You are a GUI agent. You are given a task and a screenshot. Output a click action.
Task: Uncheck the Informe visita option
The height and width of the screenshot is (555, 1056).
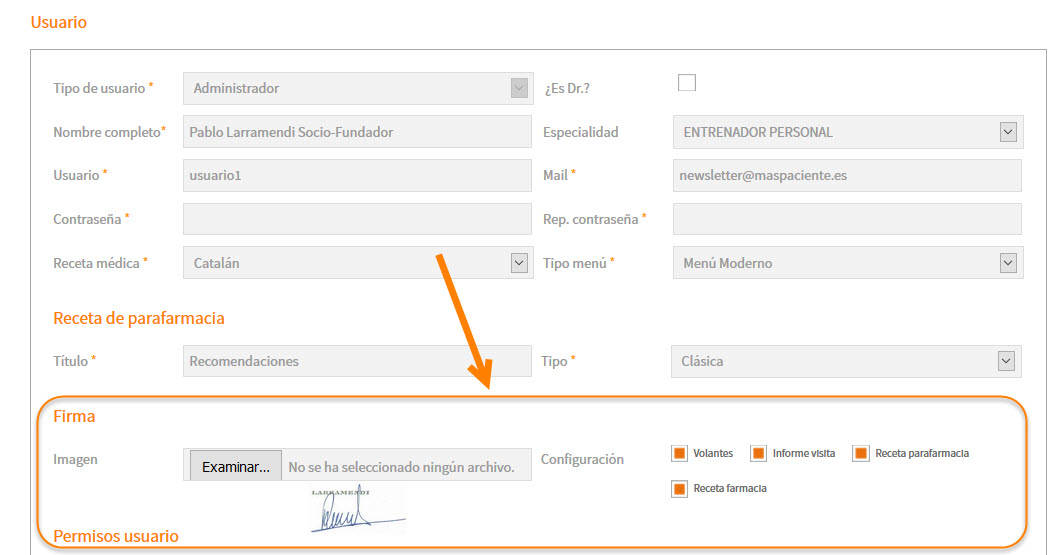(x=758, y=453)
